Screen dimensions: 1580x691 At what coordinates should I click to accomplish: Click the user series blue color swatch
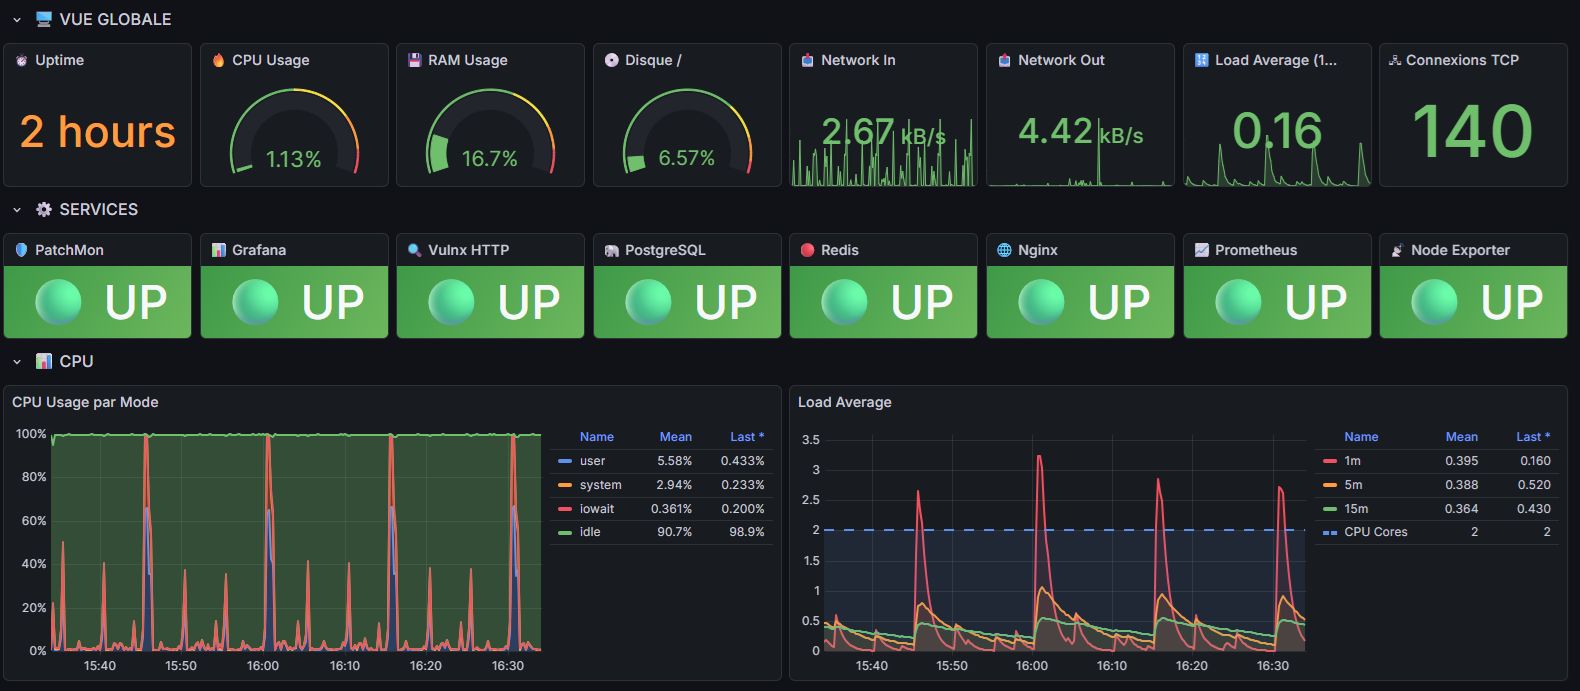pyautogui.click(x=565, y=461)
